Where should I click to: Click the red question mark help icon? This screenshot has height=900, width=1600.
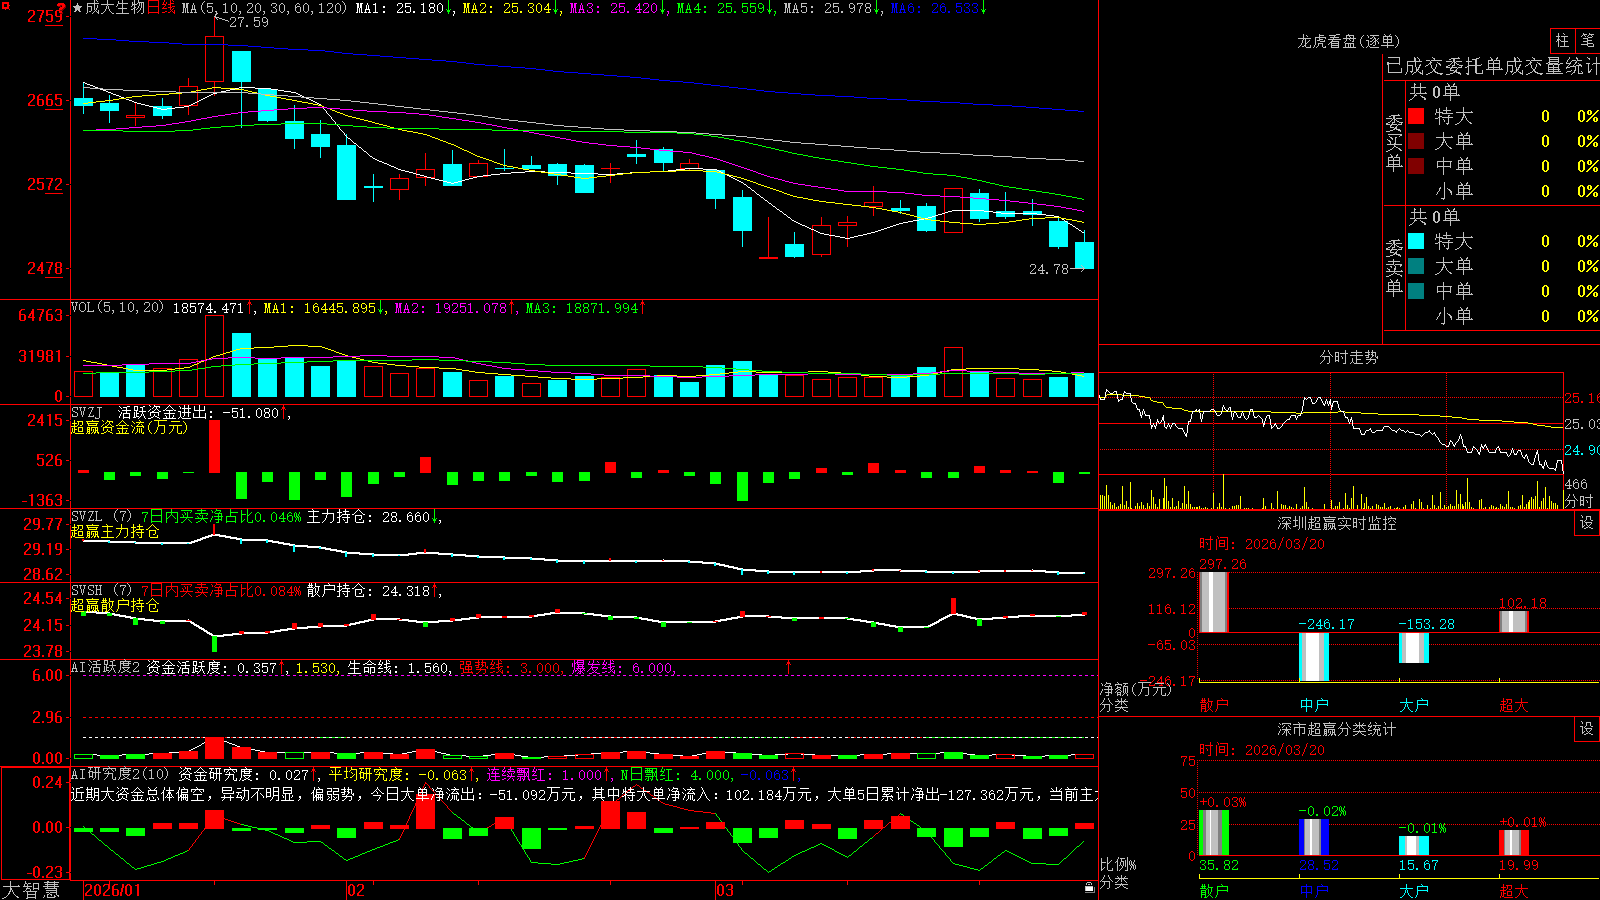(62, 7)
